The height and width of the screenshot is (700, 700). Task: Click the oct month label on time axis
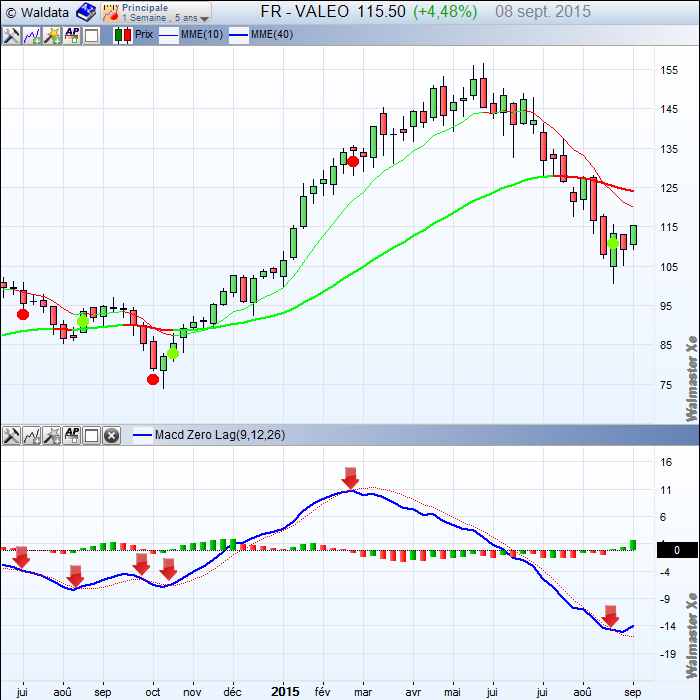153,692
